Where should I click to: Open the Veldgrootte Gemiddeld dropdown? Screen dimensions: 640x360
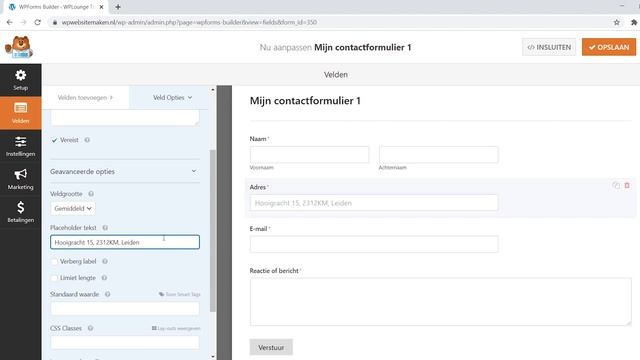73,209
